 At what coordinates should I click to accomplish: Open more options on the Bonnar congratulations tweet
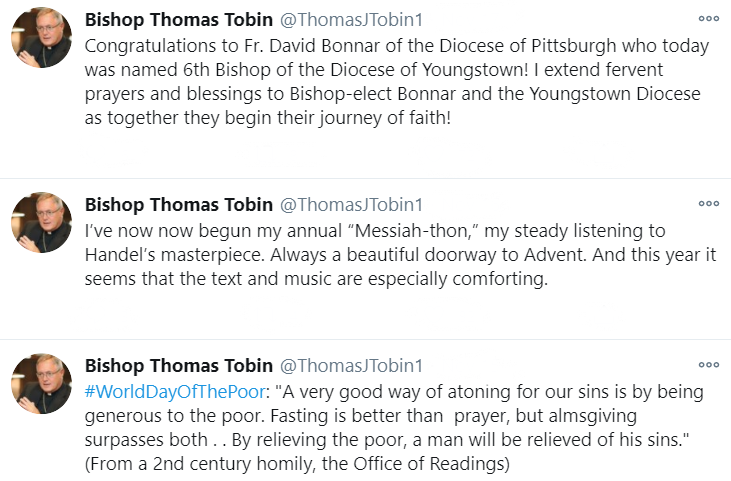(709, 19)
